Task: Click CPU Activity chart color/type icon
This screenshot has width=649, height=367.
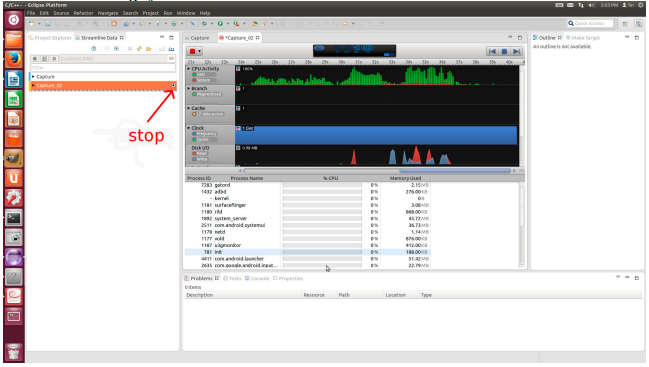Action: (238, 69)
